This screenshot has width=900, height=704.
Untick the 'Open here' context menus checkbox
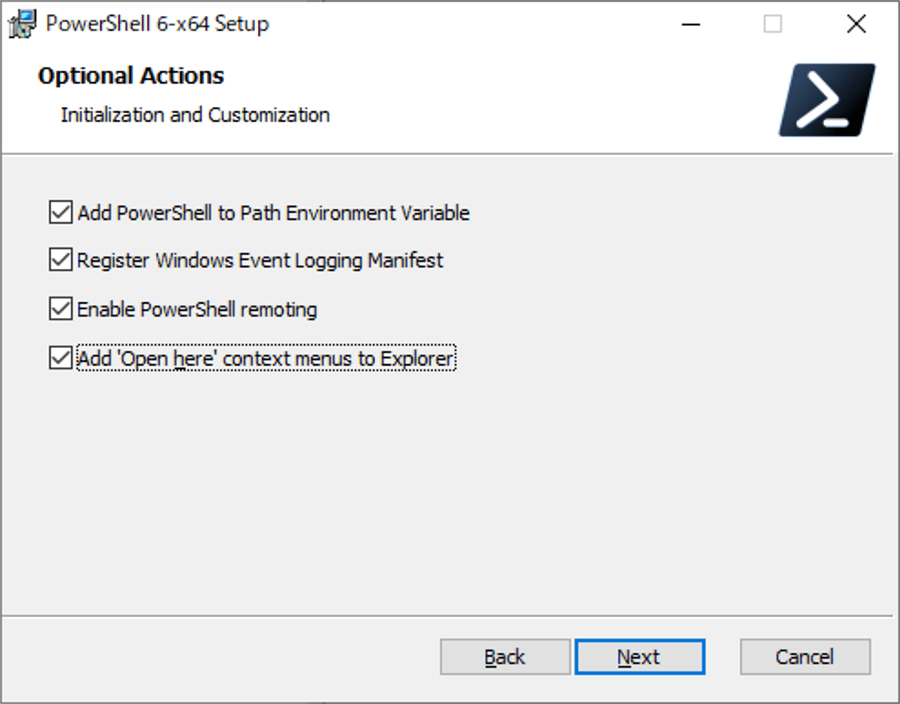tap(61, 358)
